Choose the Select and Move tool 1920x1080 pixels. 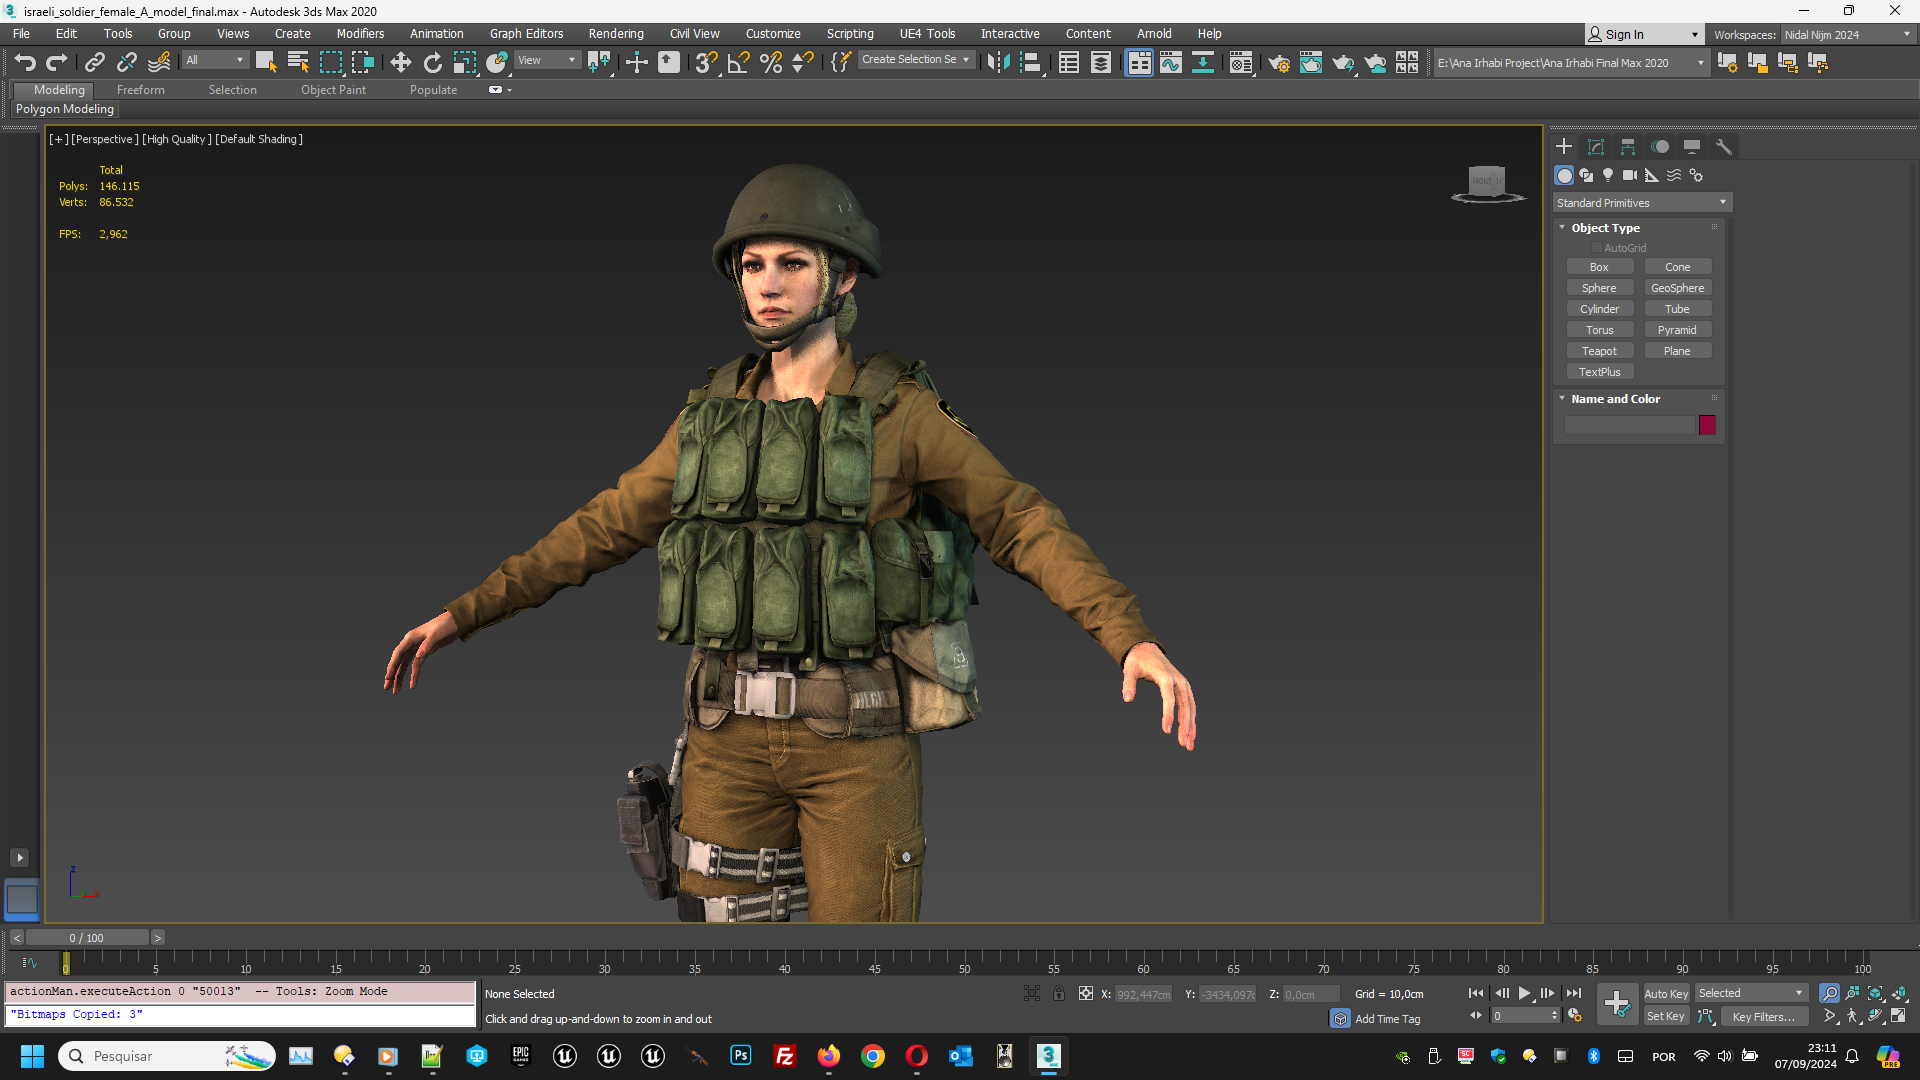(x=400, y=63)
